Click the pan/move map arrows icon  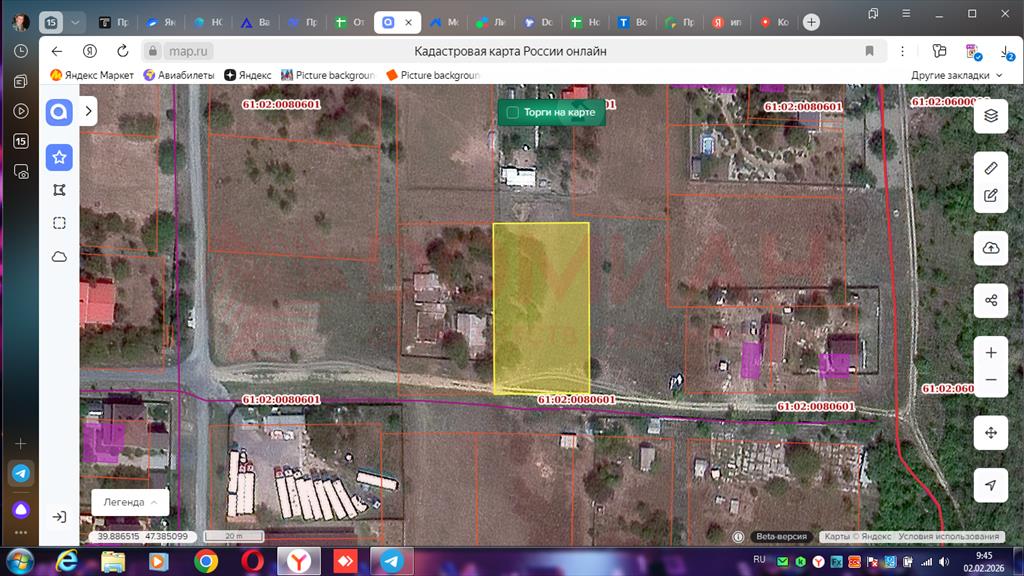(990, 433)
